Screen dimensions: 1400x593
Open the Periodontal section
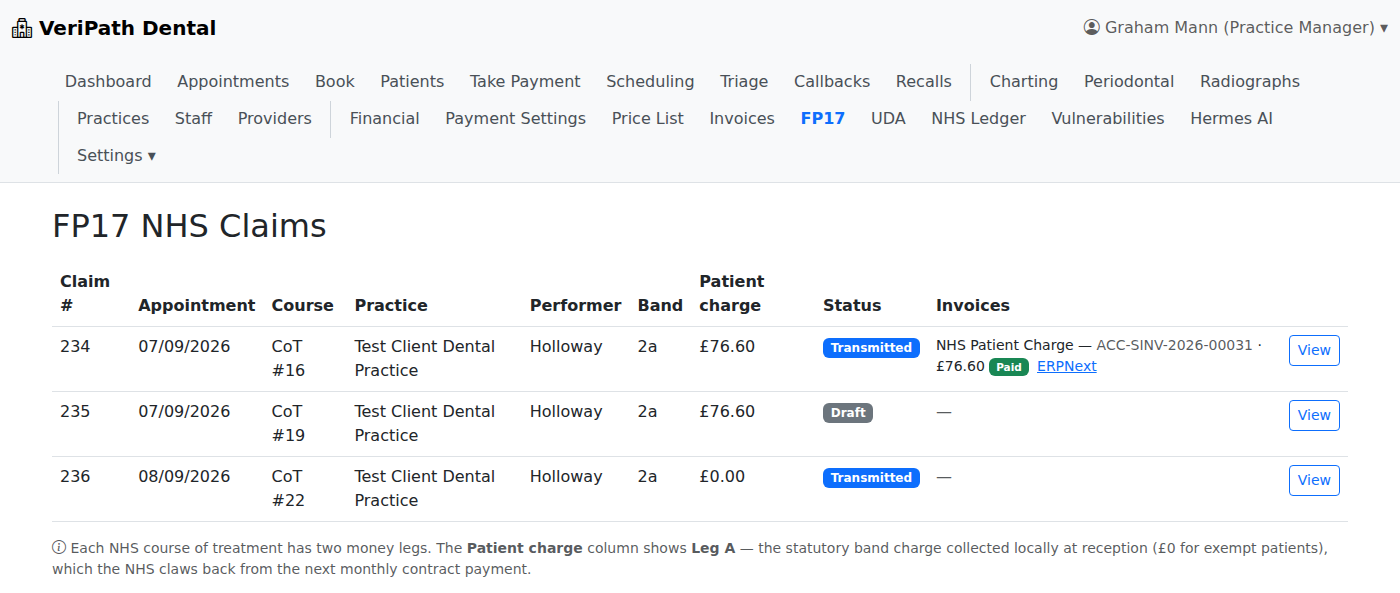click(x=1129, y=81)
